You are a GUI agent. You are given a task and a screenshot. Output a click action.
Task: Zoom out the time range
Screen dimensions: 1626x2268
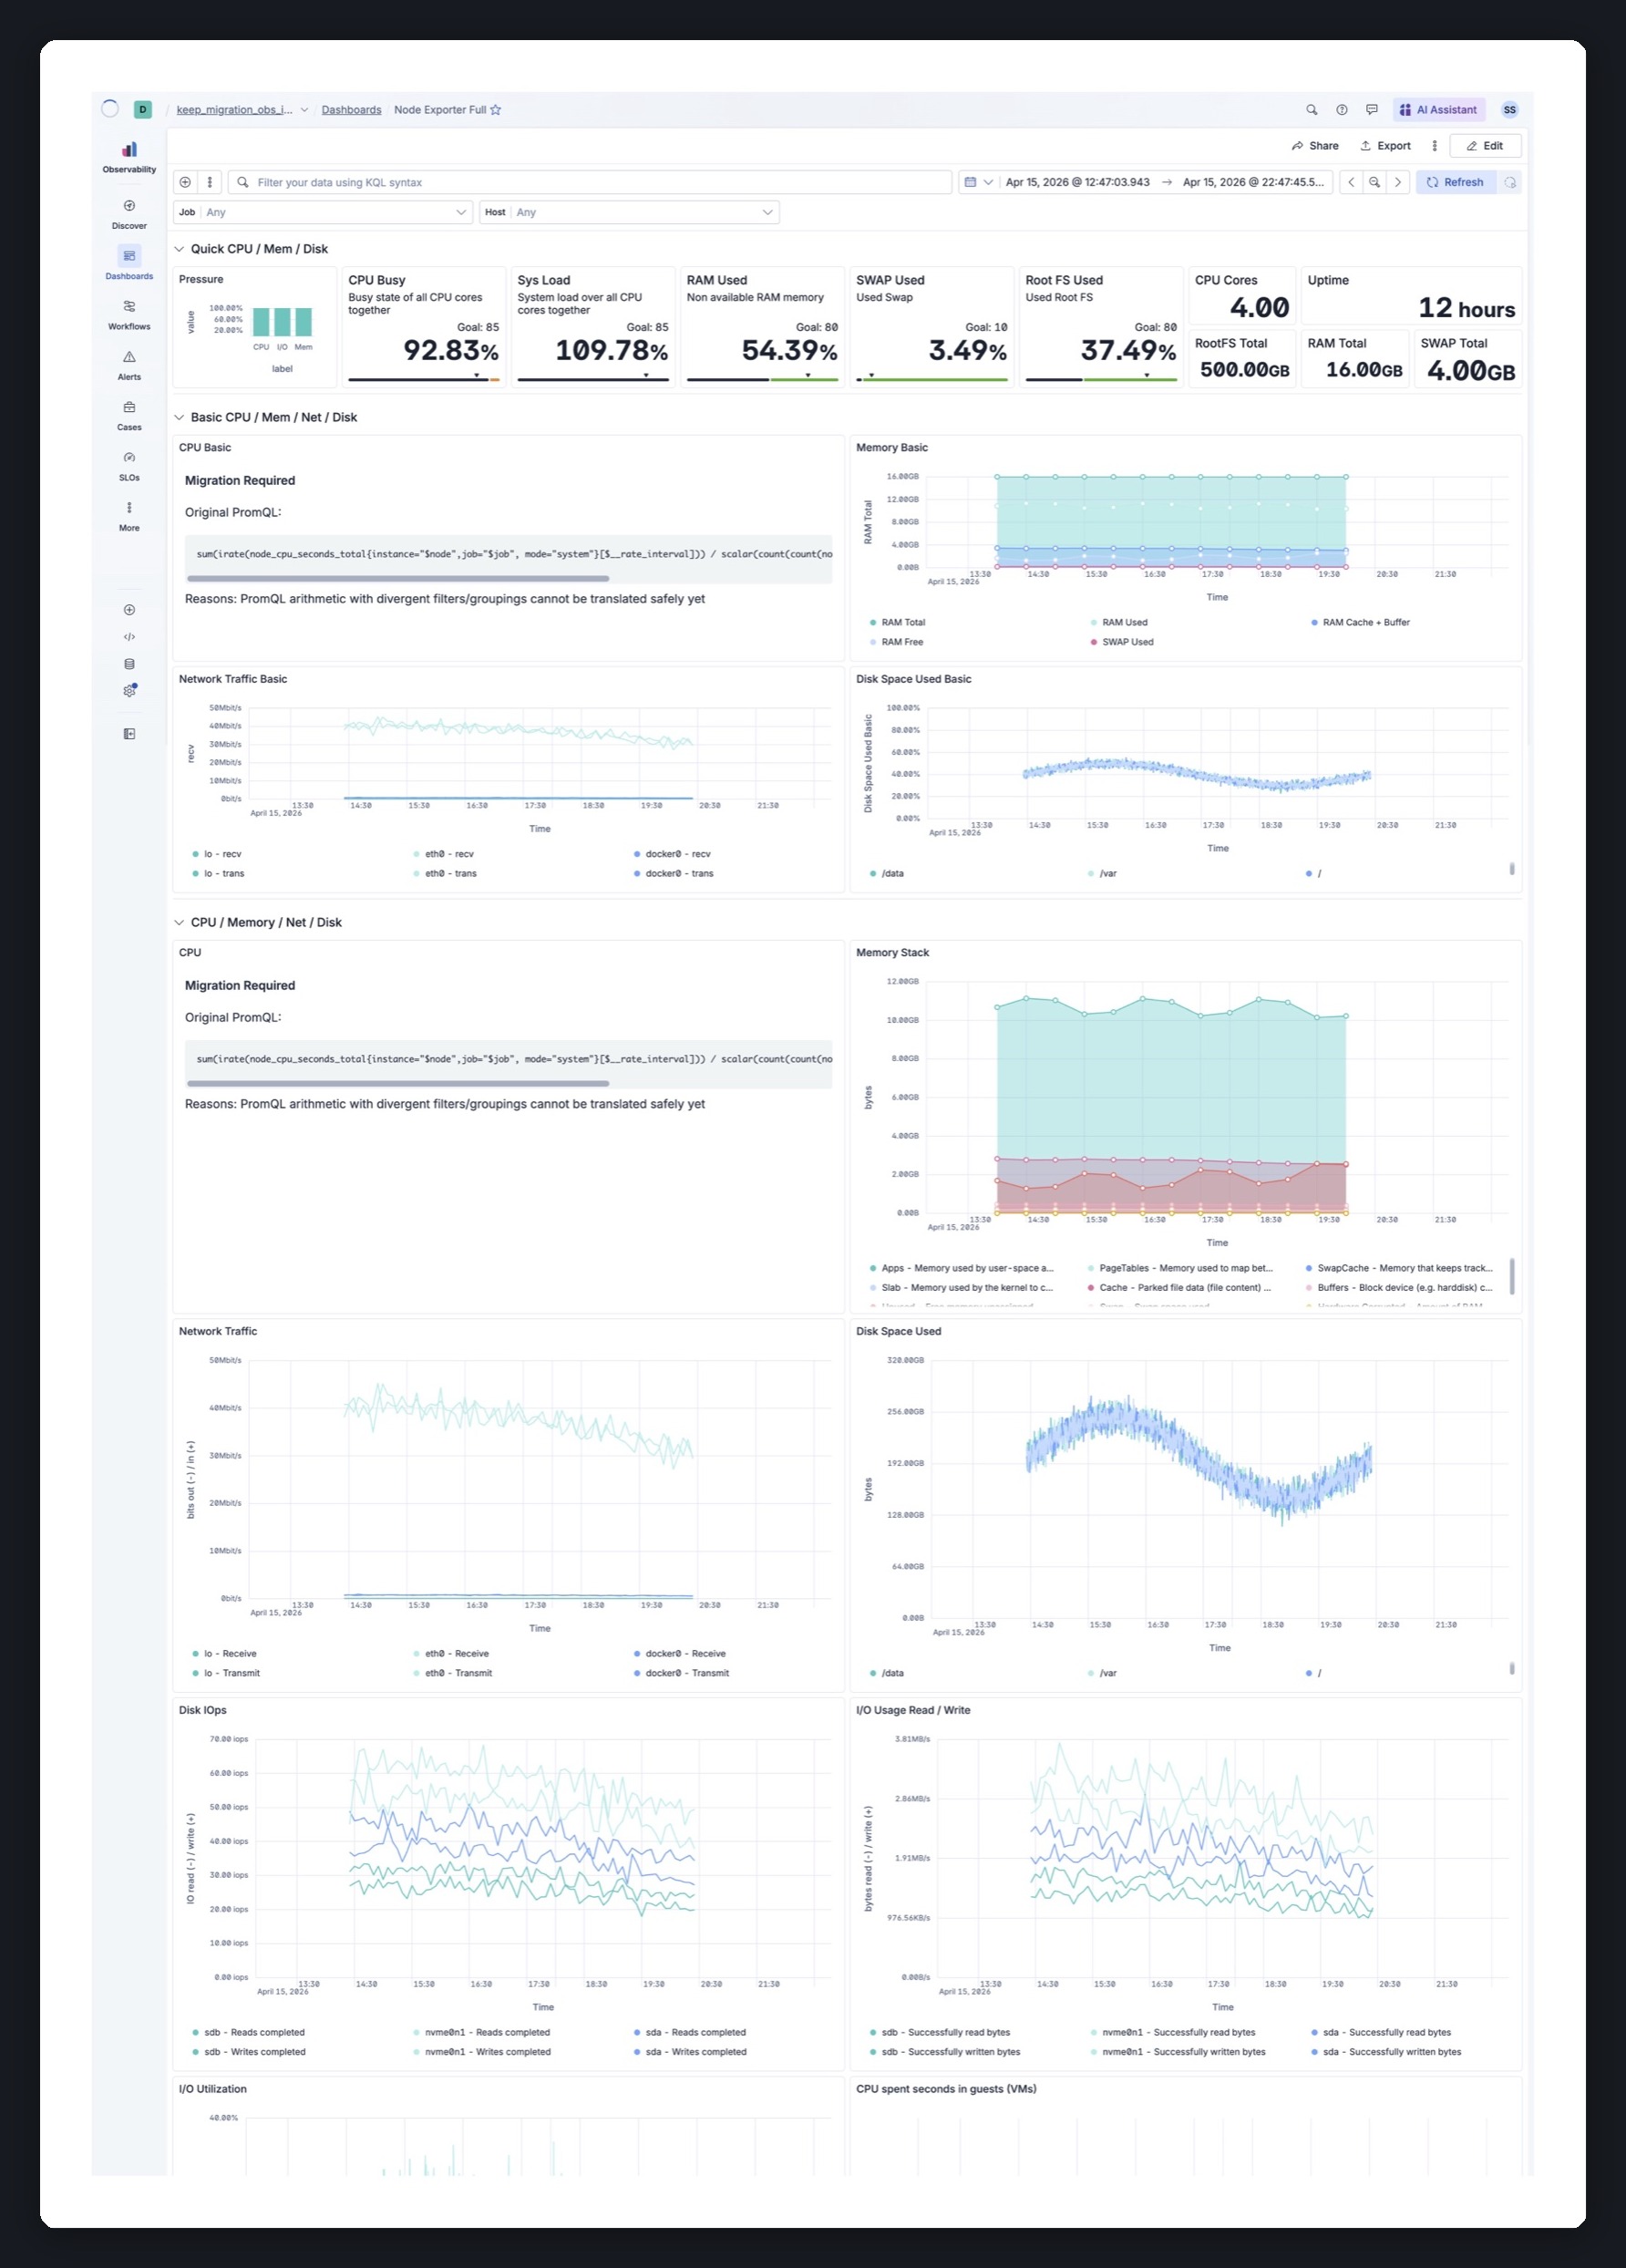(x=1375, y=182)
